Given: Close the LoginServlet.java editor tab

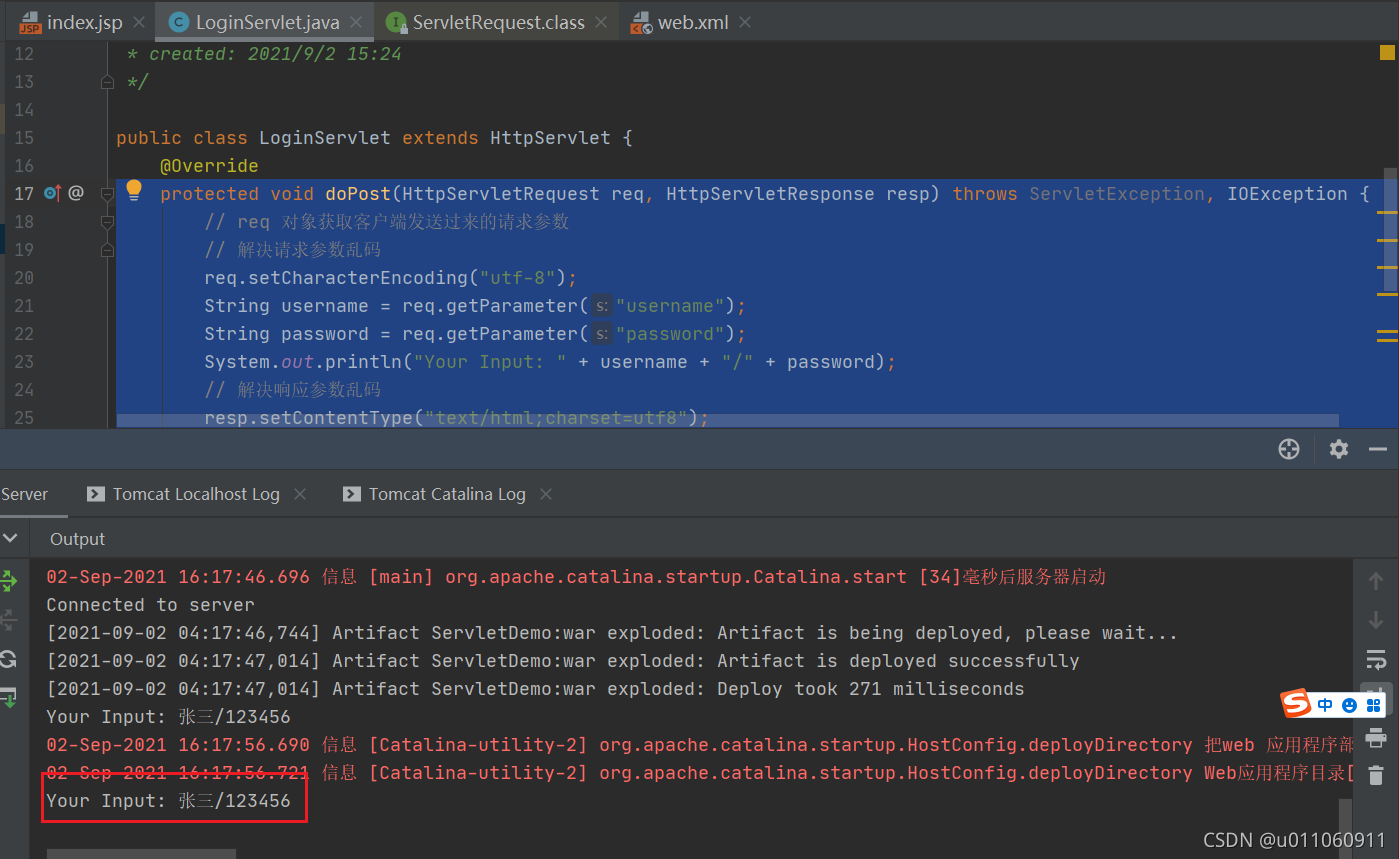Looking at the screenshot, I should pos(357,22).
